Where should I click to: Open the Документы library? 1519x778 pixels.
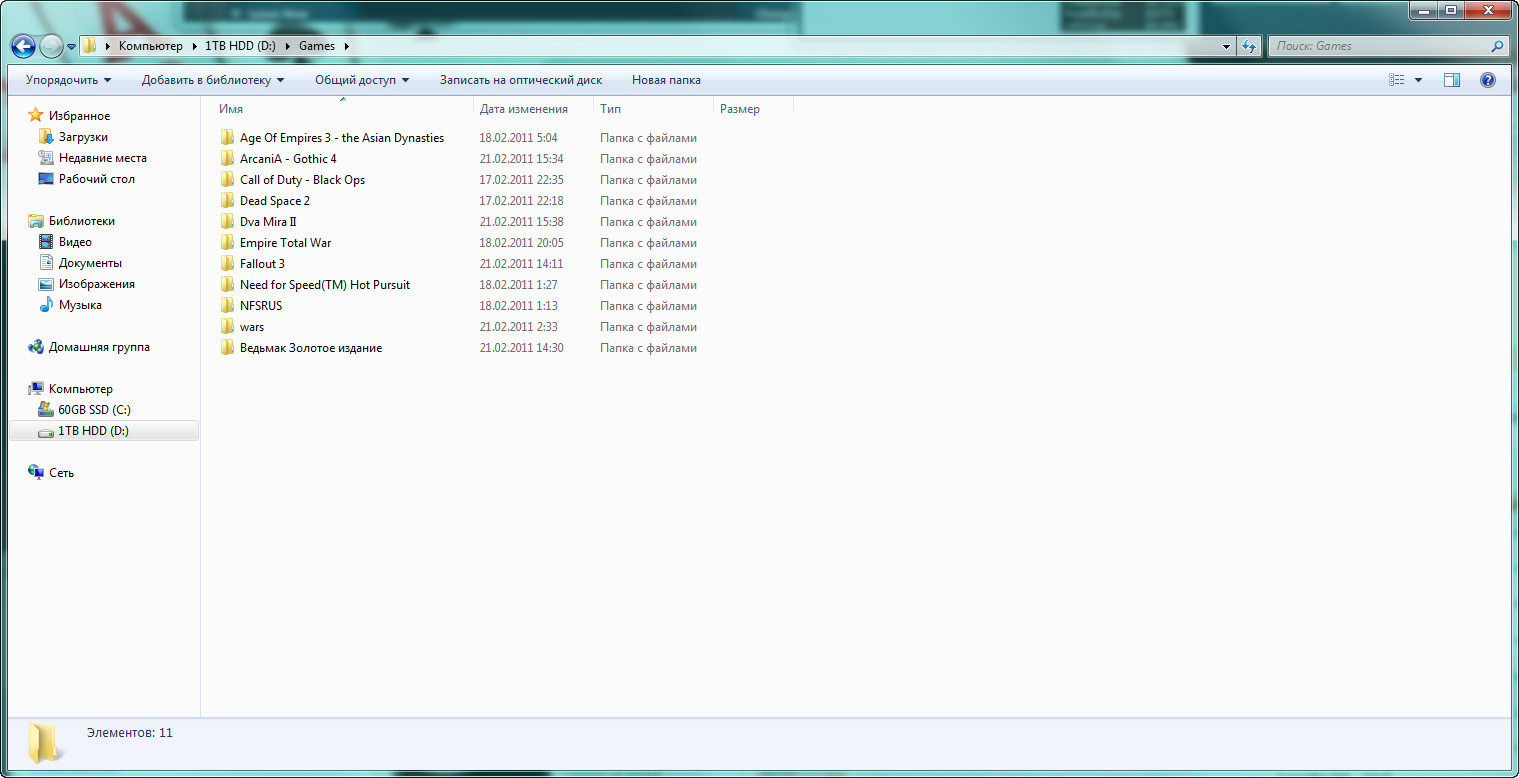click(90, 263)
